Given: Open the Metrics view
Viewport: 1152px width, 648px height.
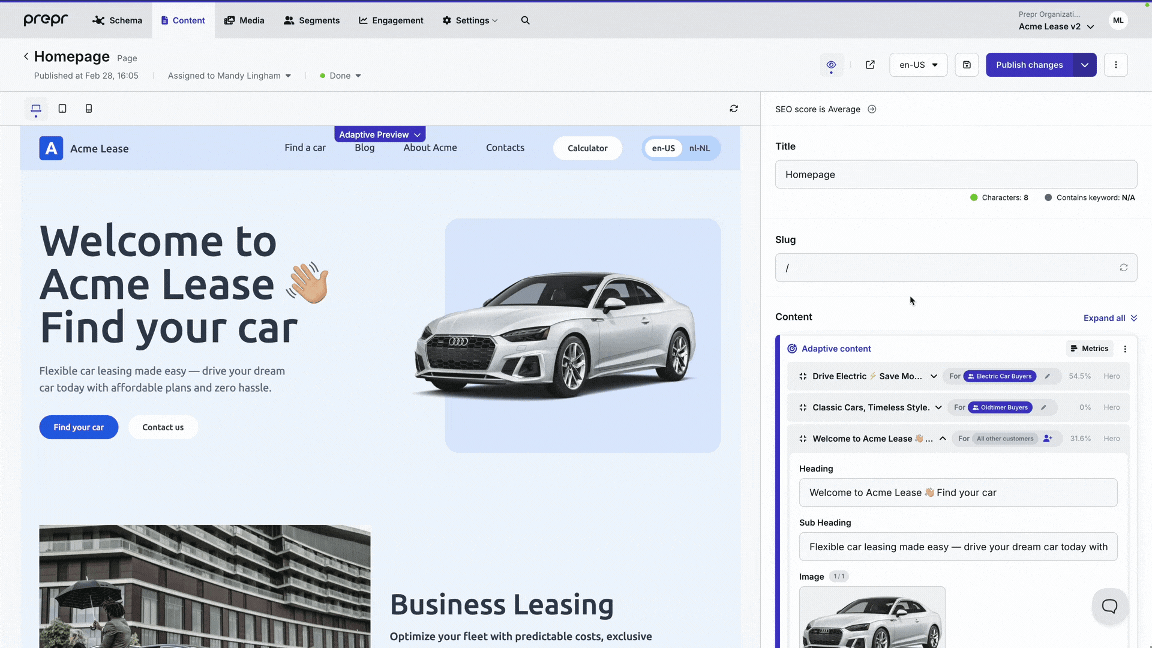Looking at the screenshot, I should coord(1090,349).
